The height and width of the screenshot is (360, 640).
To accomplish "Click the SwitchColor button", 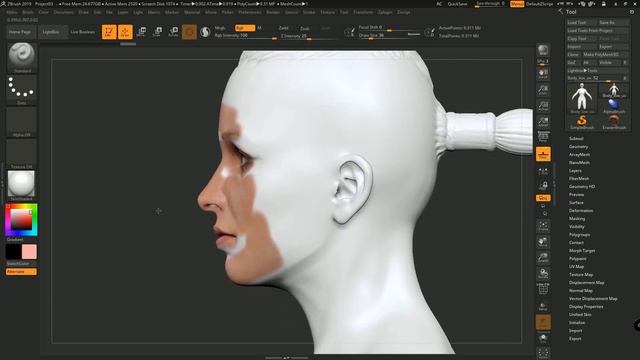I will pos(18,264).
